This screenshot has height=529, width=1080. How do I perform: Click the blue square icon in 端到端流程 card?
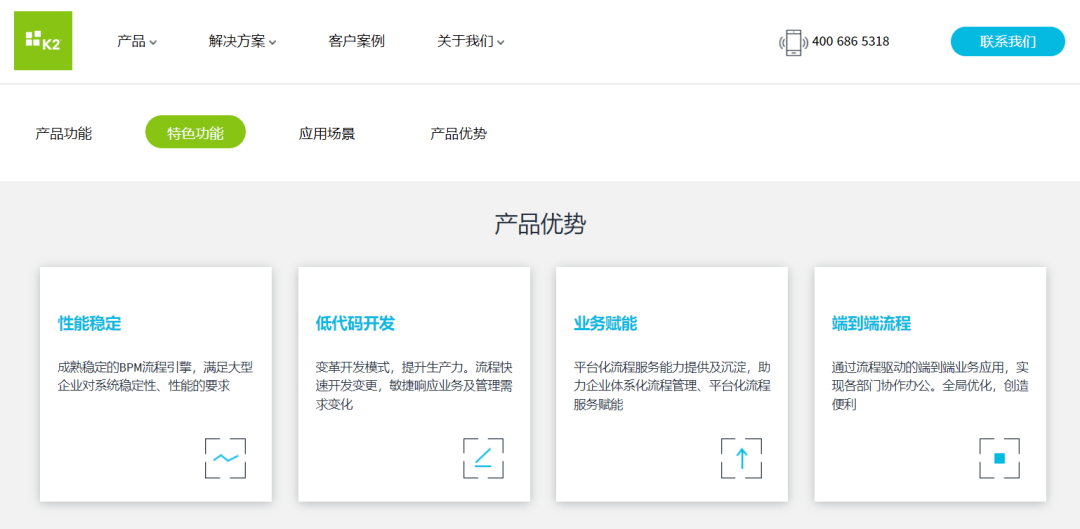pyautogui.click(x=999, y=458)
